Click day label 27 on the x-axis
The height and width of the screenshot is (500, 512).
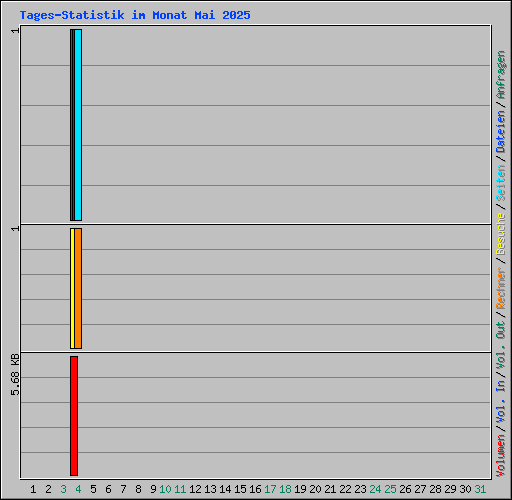[420, 489]
